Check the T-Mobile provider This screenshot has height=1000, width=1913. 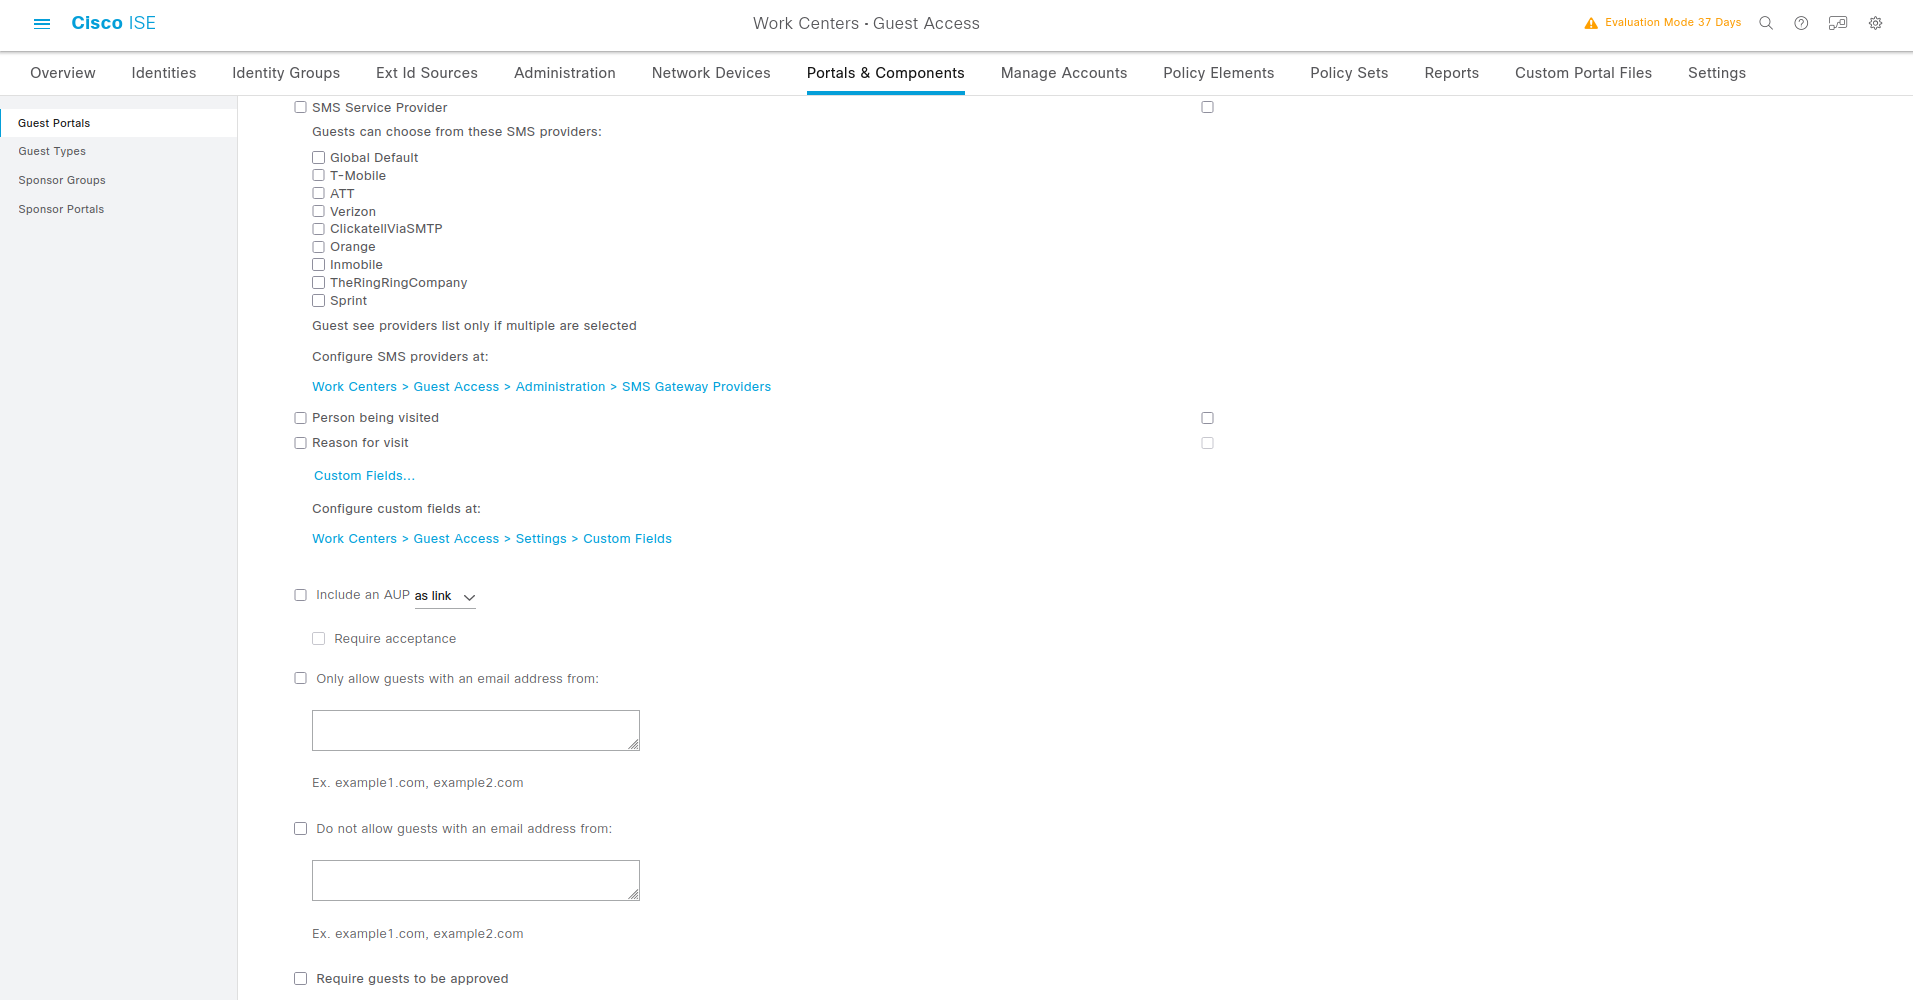tap(318, 175)
